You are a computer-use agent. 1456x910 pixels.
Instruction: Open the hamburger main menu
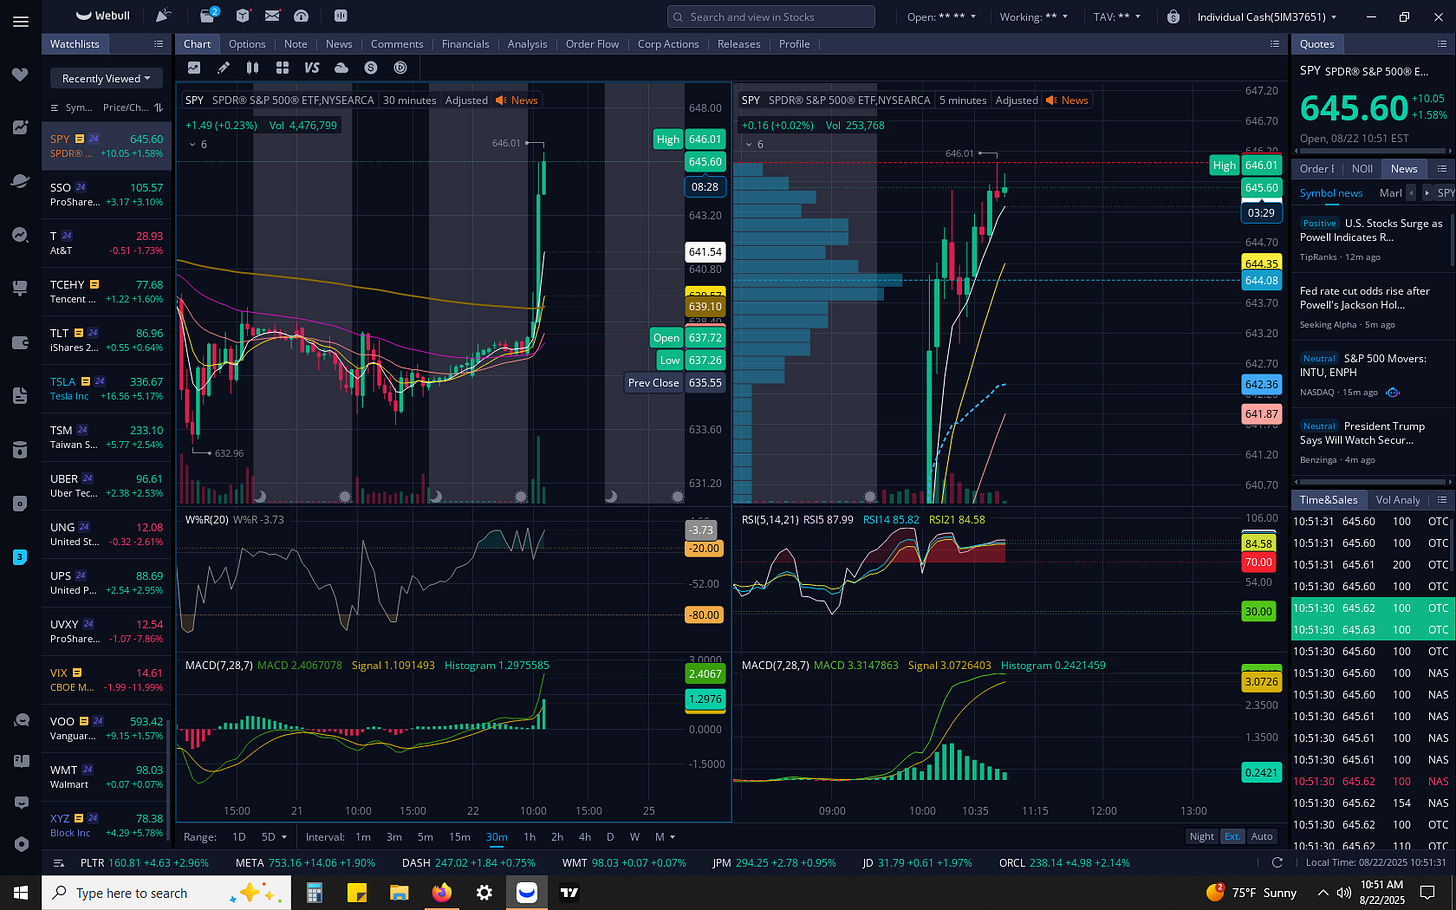[20, 20]
